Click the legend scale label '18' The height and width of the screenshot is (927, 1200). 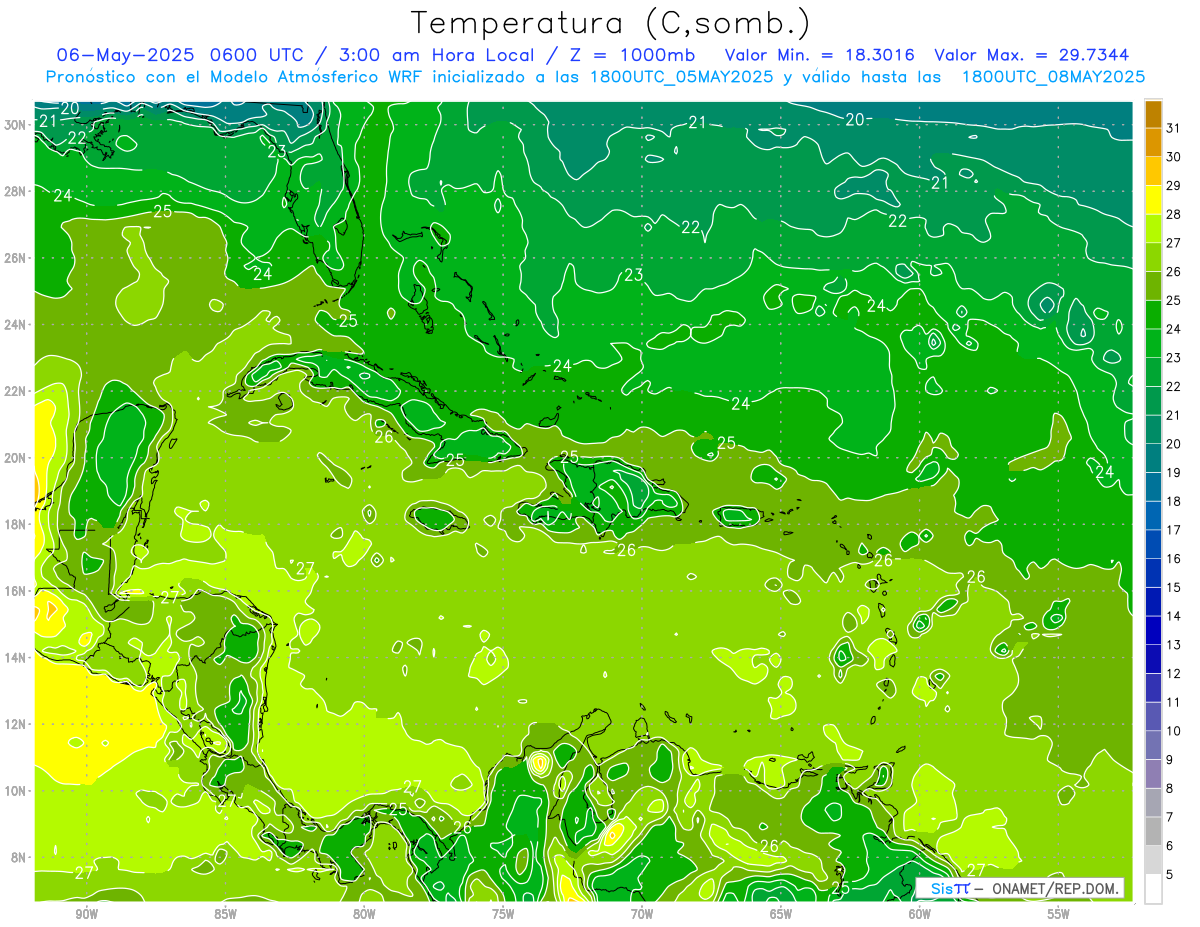coord(1174,501)
